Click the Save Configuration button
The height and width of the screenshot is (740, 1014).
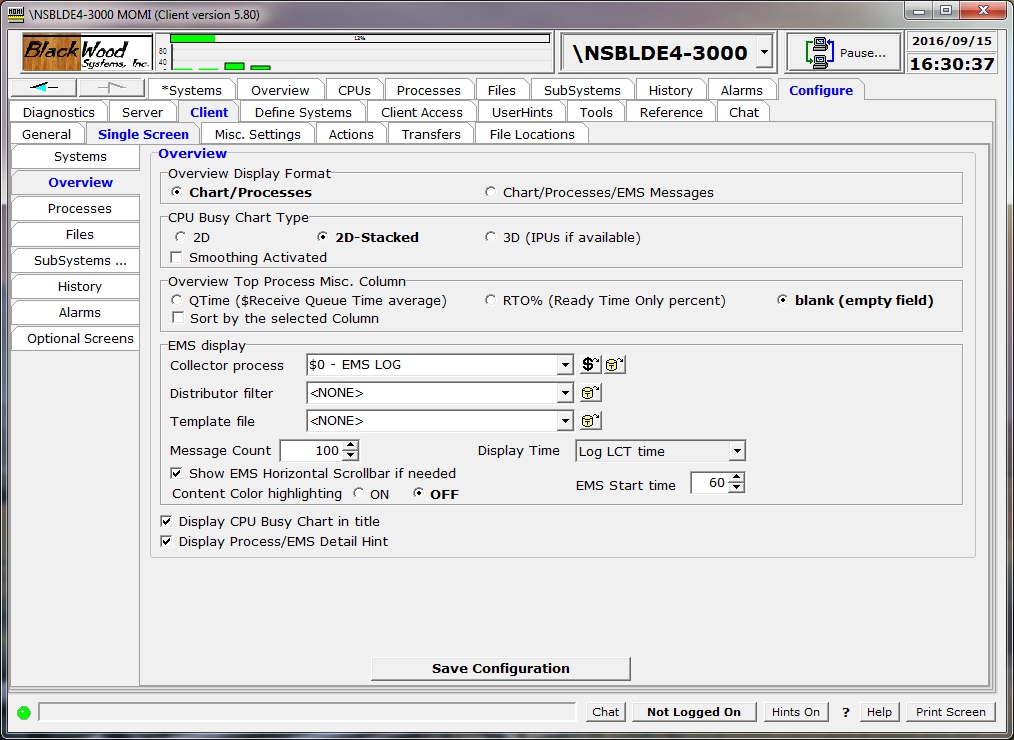pos(500,668)
